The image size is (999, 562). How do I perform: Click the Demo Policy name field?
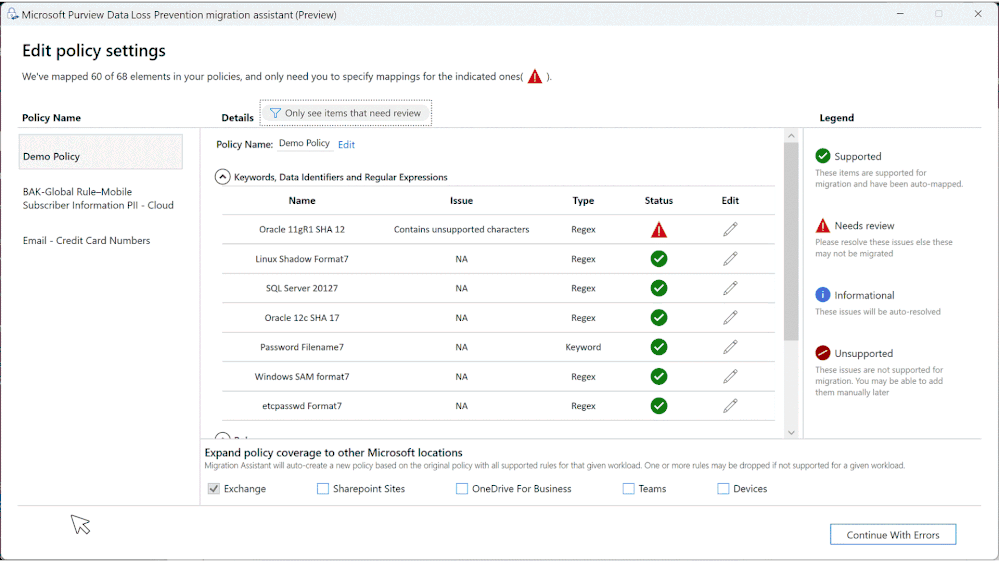point(305,143)
